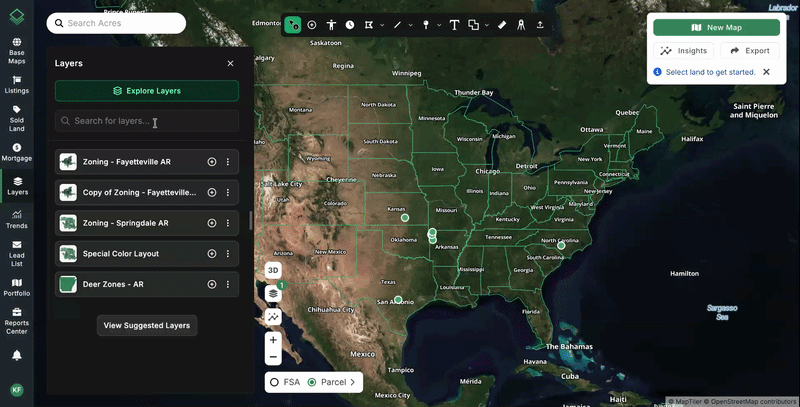Select the circular target tool in toolbar
The image size is (800, 407).
coord(312,24)
